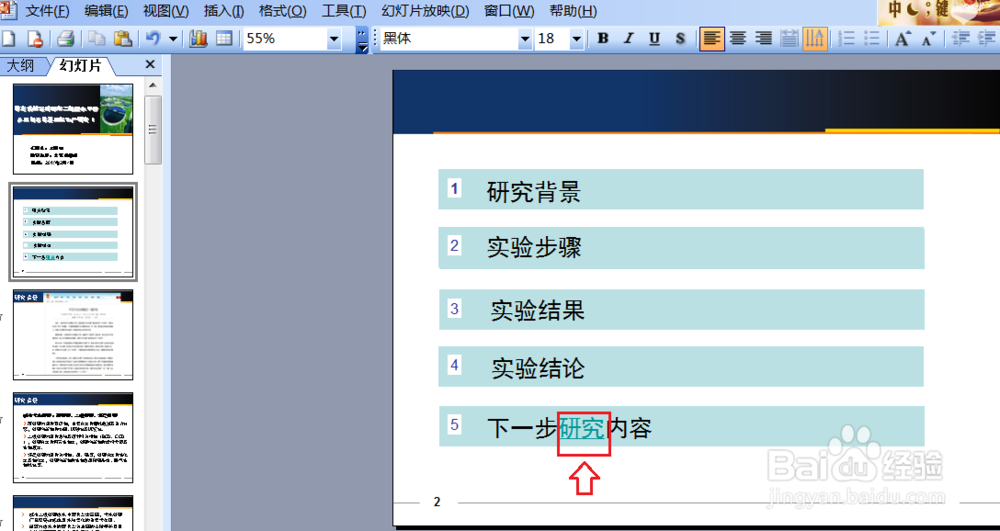Image resolution: width=1000 pixels, height=531 pixels.
Task: Open the 工具(T) menu
Action: [344, 11]
